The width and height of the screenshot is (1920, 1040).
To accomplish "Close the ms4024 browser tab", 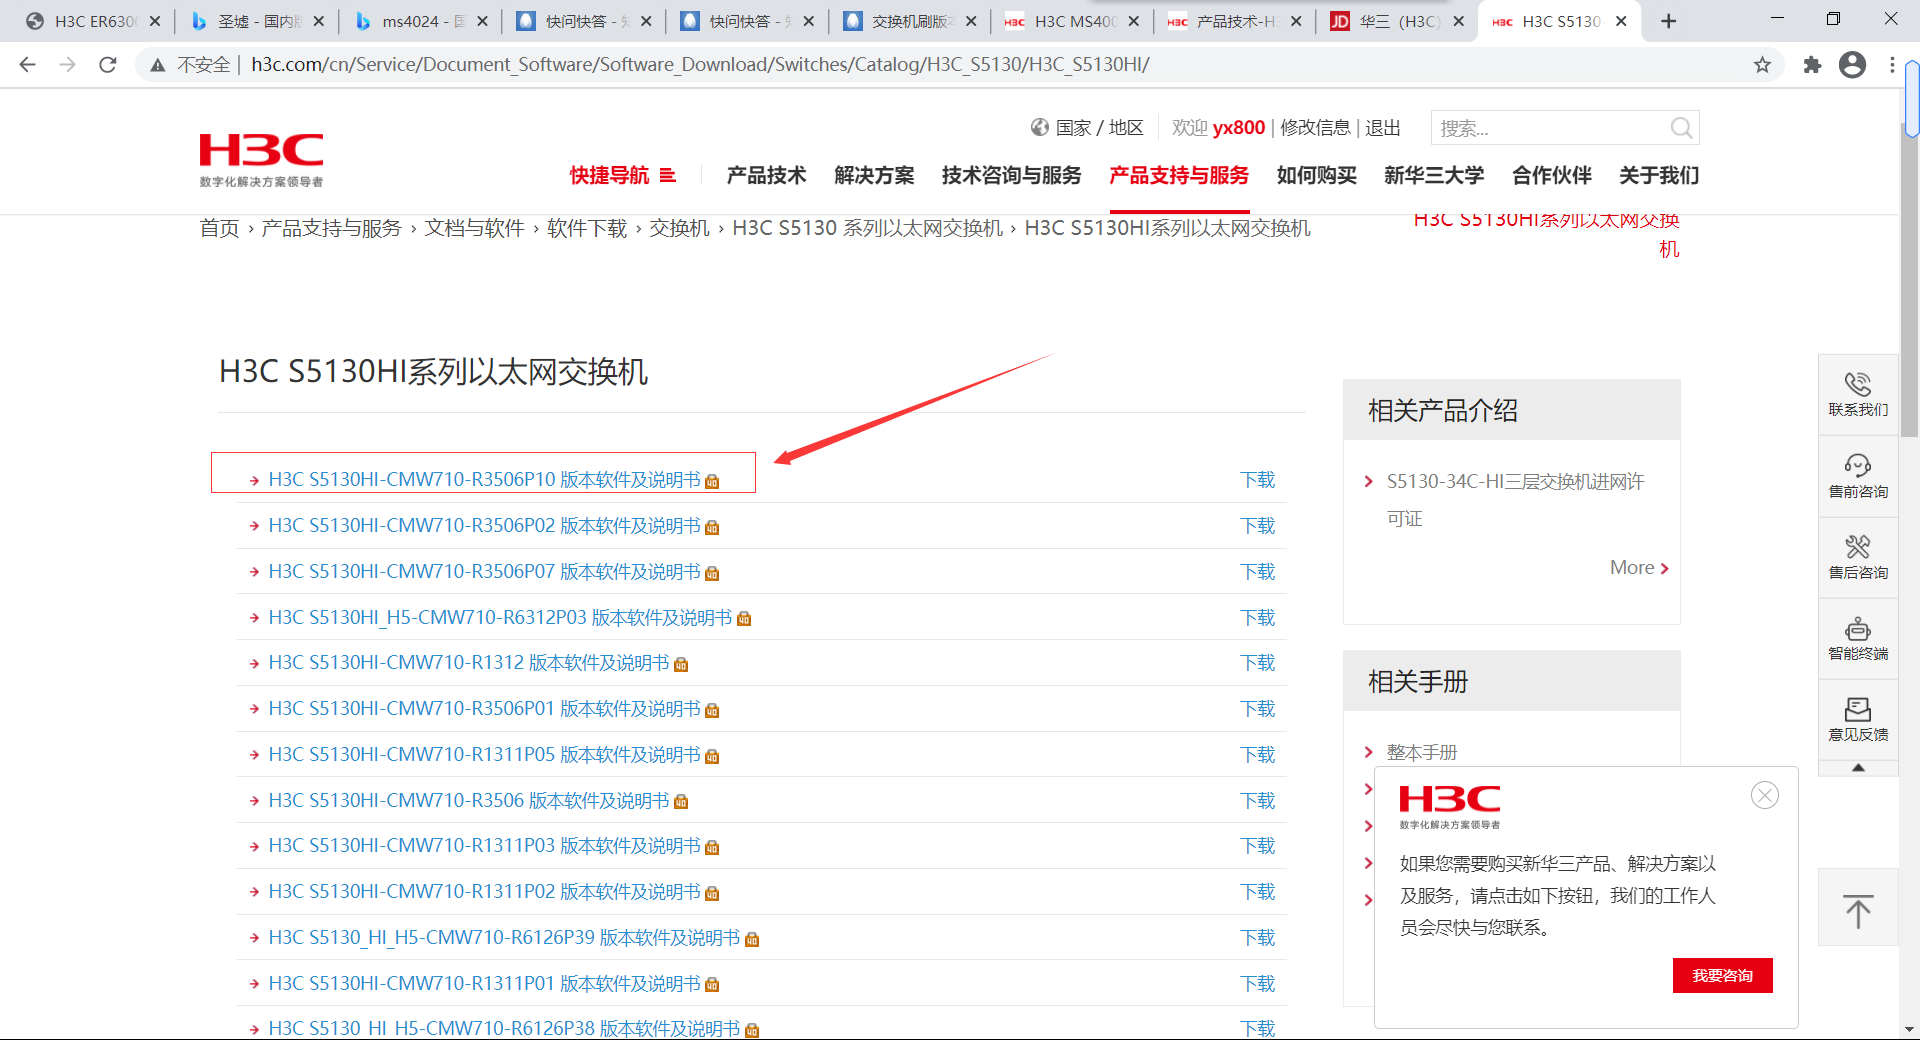I will pos(482,21).
